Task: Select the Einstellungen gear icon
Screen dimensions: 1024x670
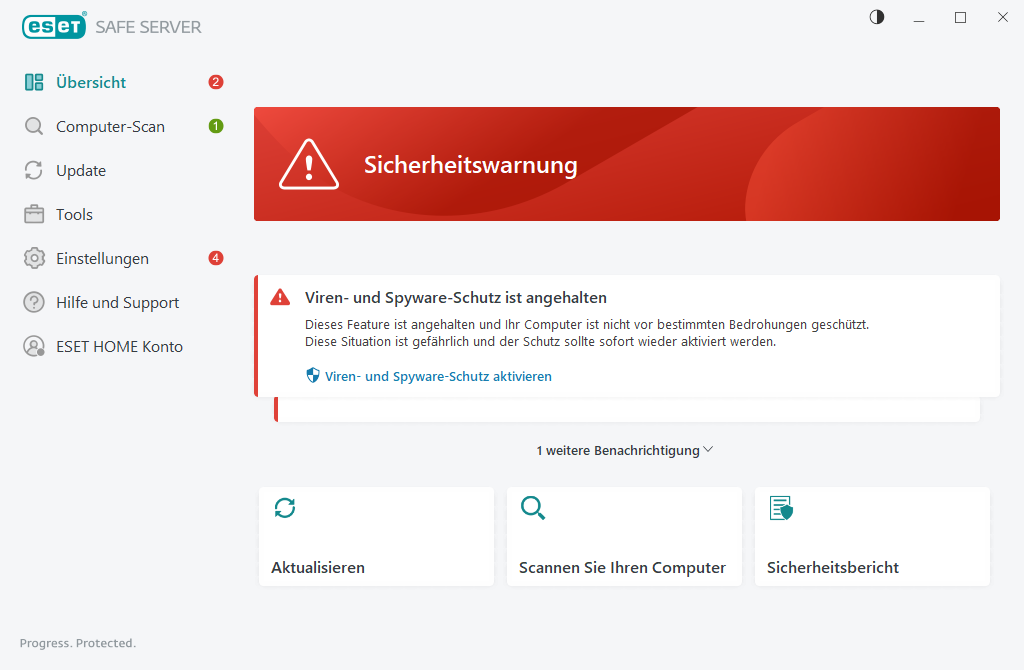Action: [x=34, y=258]
